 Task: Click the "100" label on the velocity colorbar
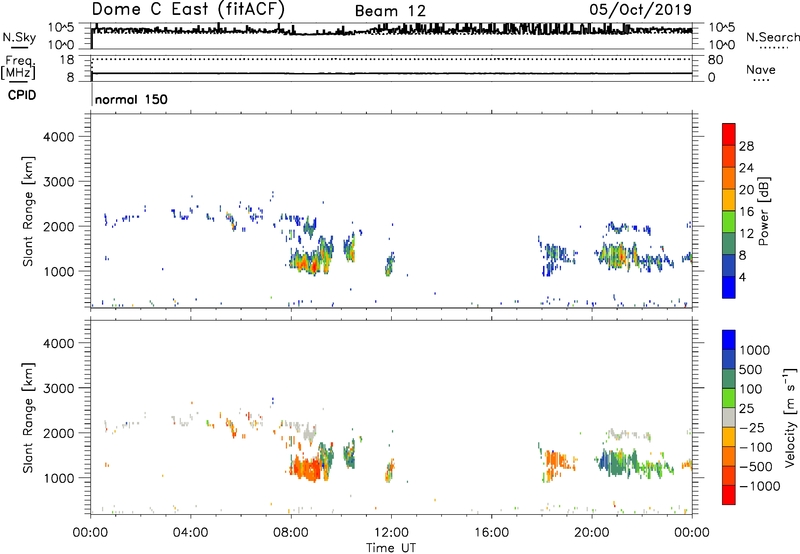click(751, 389)
